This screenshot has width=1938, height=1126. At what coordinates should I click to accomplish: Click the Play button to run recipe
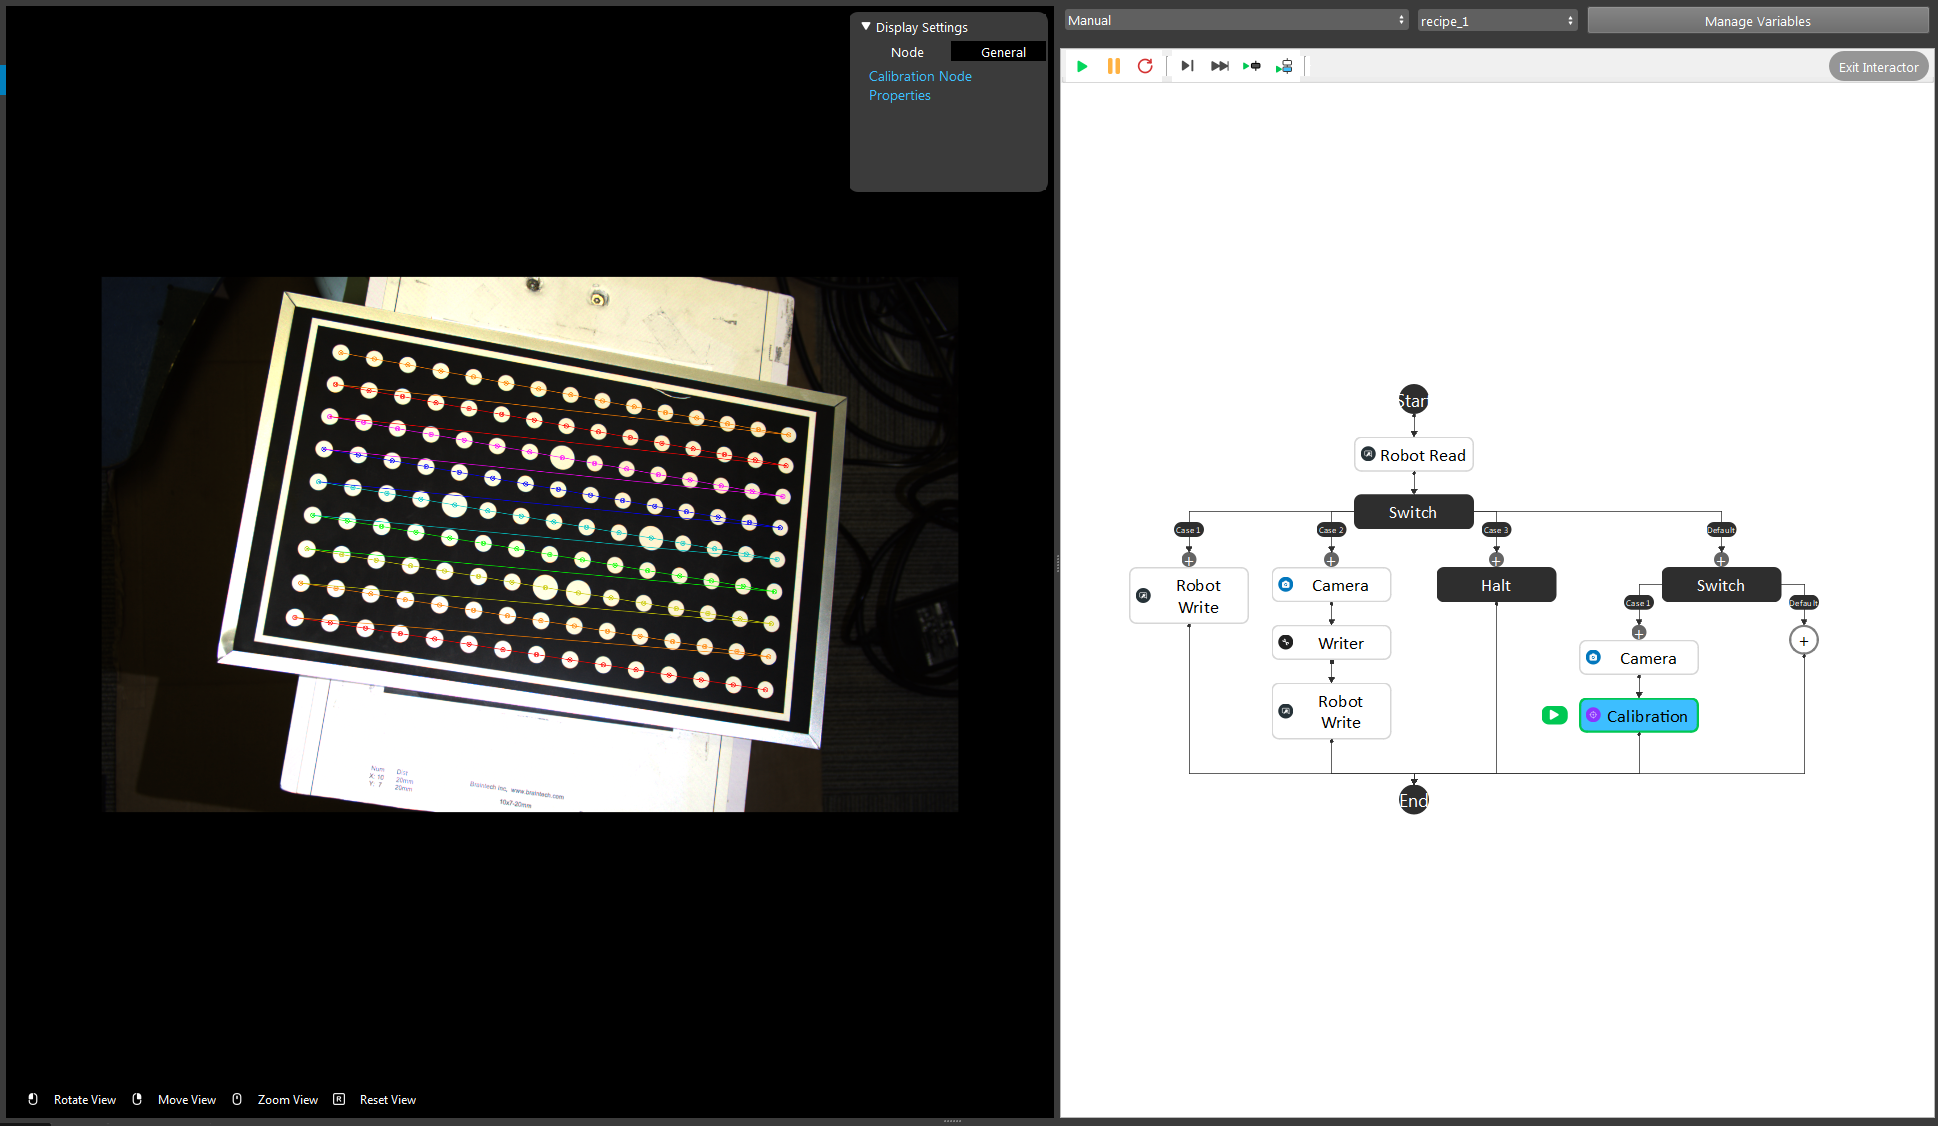1082,66
